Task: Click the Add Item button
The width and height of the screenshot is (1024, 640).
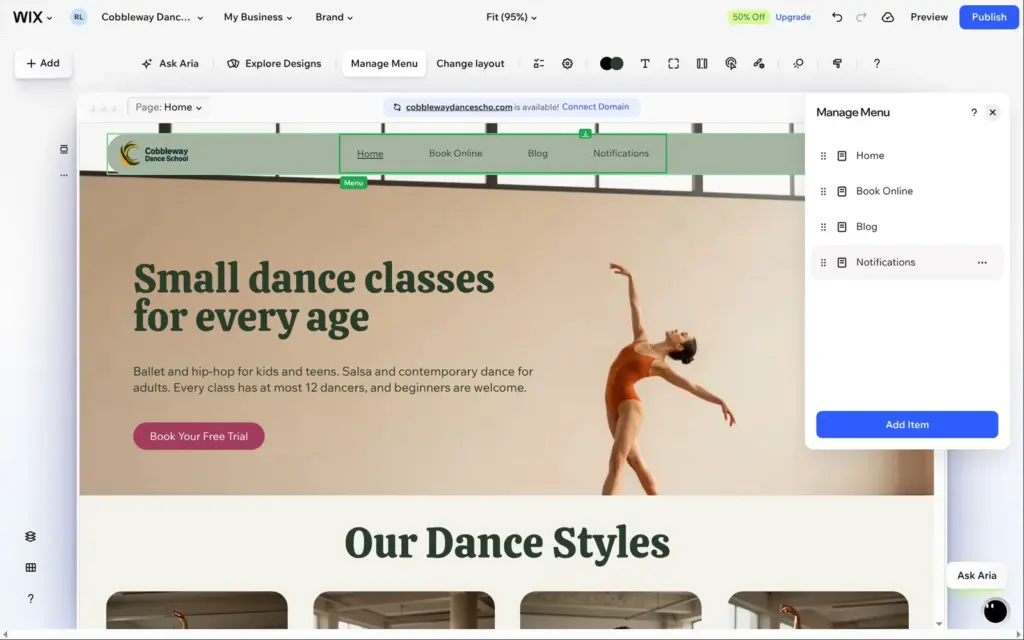Action: [x=906, y=424]
